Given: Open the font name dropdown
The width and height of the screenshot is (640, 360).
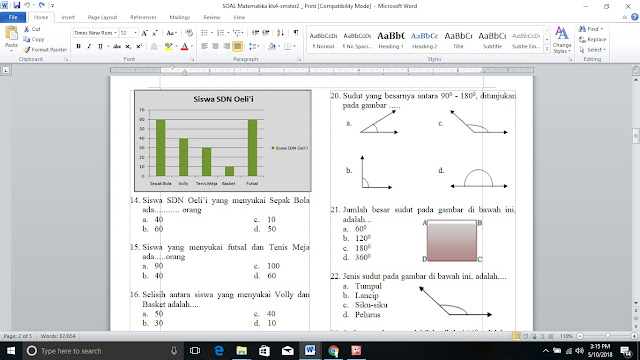Looking at the screenshot, I should [x=116, y=33].
